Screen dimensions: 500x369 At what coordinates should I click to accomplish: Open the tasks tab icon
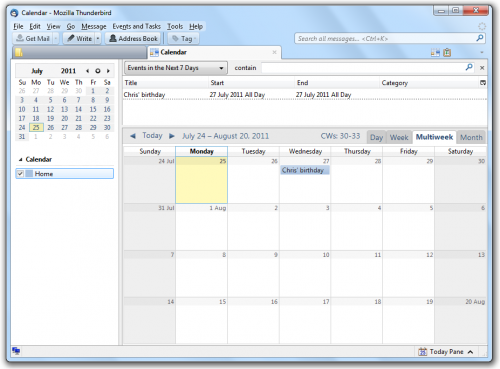click(447, 52)
